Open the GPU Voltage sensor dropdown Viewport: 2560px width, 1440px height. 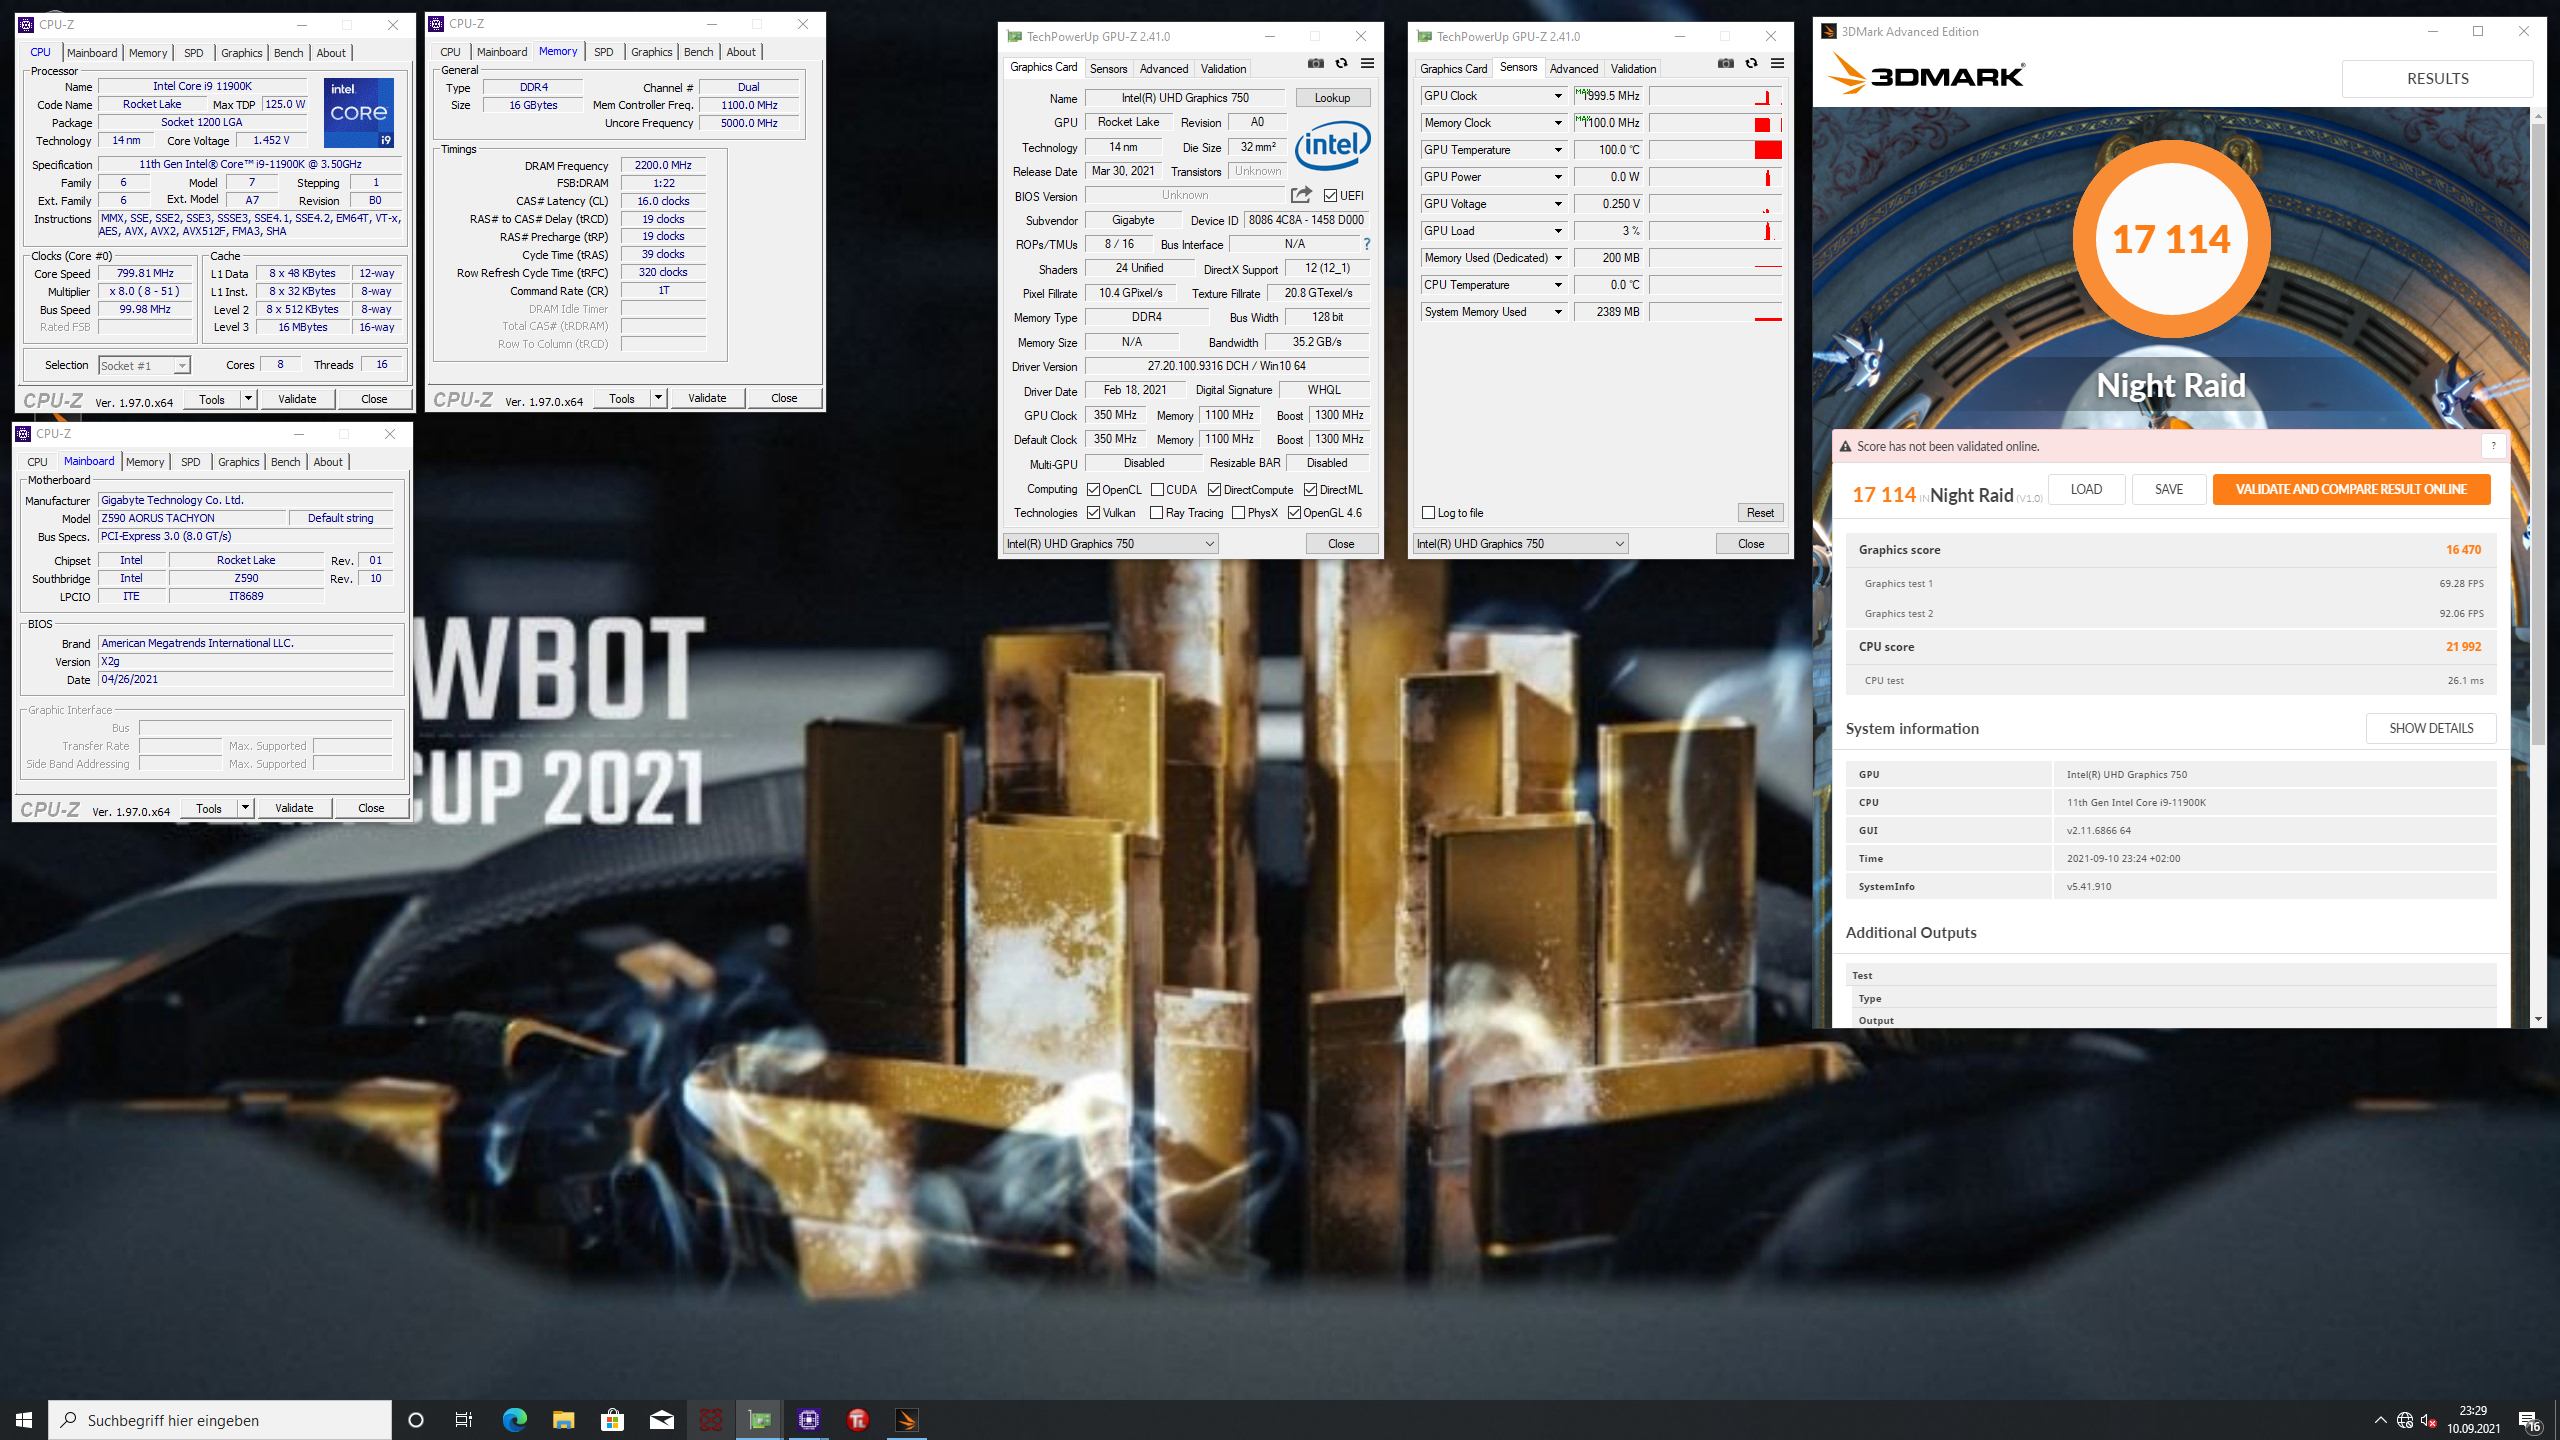1558,204
